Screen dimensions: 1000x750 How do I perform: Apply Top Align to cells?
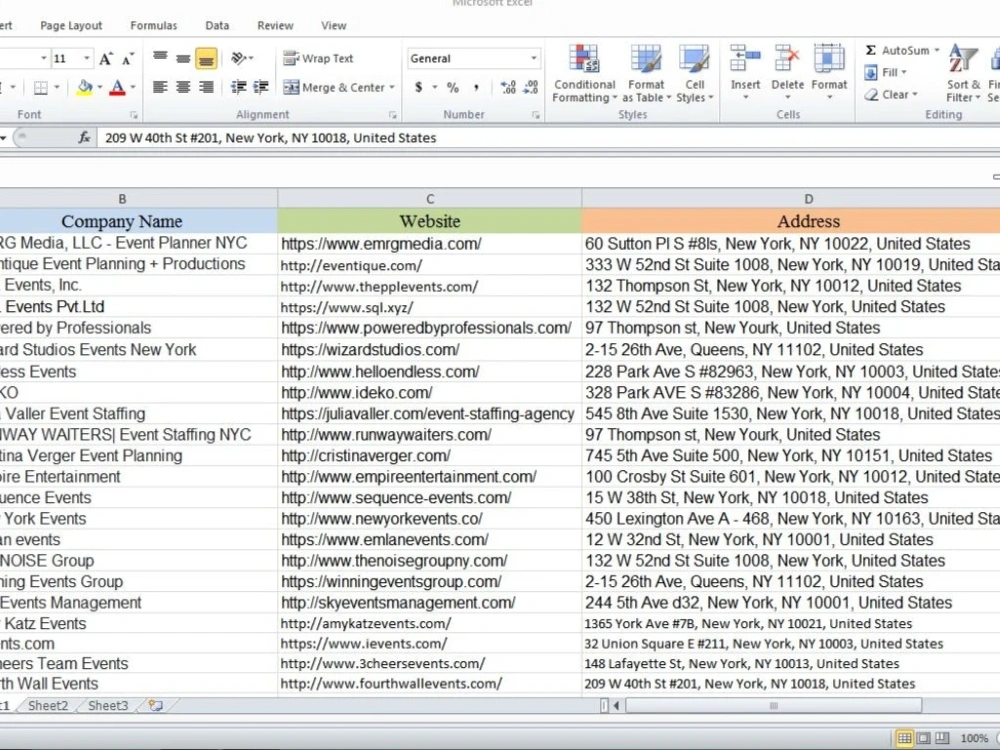coord(160,58)
